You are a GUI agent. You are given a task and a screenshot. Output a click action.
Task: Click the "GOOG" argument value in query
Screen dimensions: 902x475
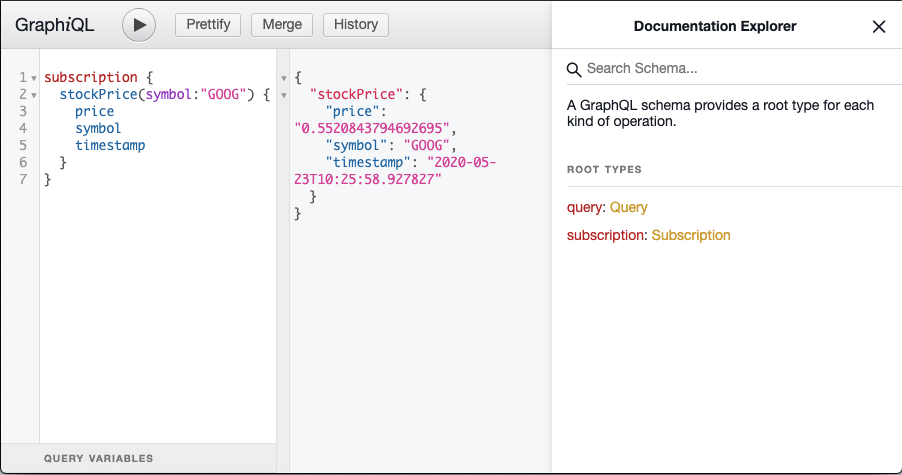(223, 94)
